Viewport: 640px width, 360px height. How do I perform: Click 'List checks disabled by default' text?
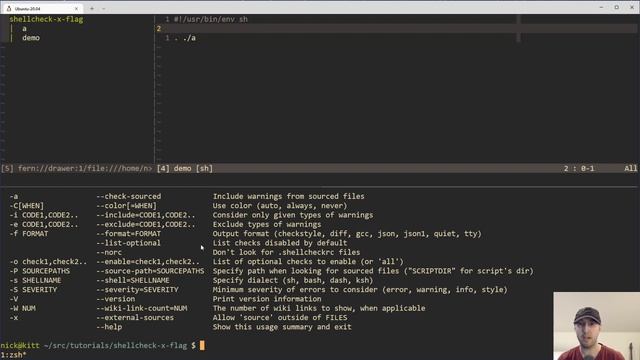pos(280,243)
